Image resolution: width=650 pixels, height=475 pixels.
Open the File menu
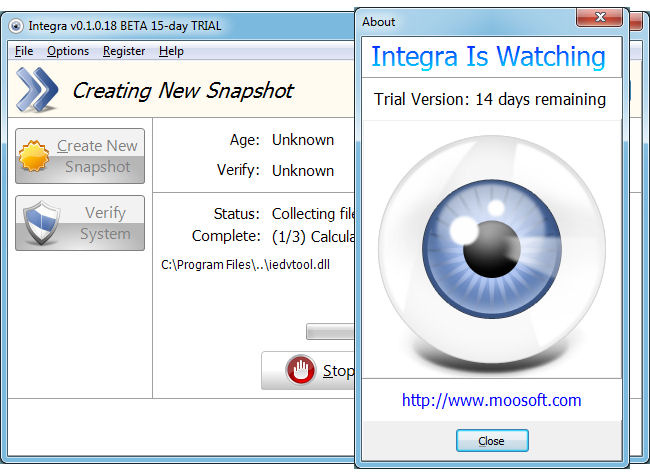pos(24,51)
